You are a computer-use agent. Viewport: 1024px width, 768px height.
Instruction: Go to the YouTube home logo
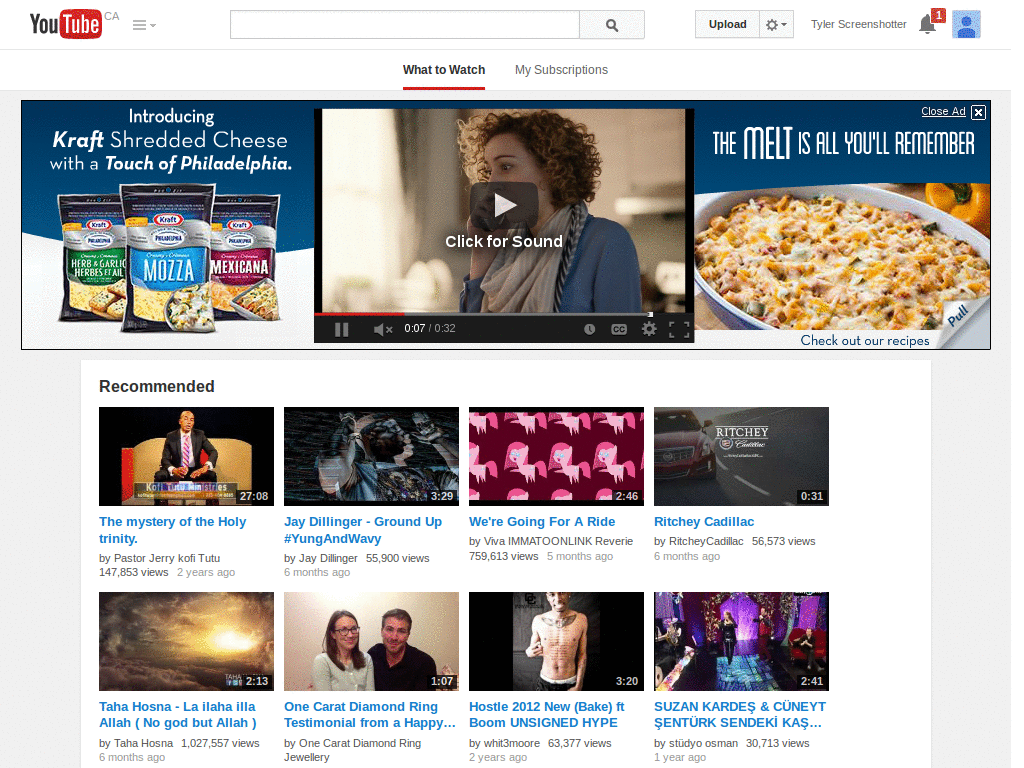pos(65,24)
